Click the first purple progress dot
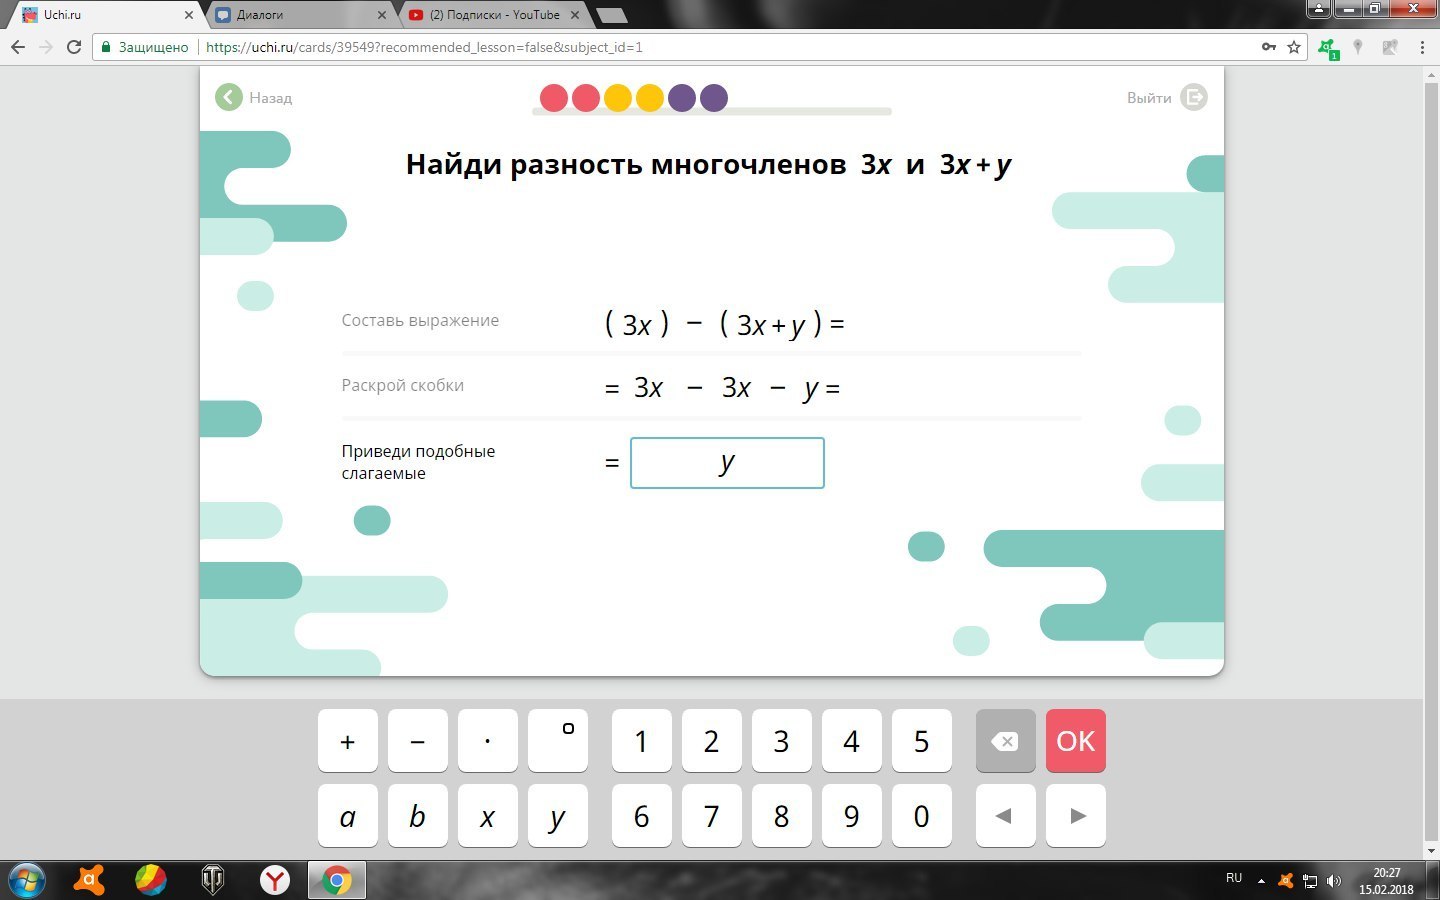The height and width of the screenshot is (900, 1440). point(682,98)
